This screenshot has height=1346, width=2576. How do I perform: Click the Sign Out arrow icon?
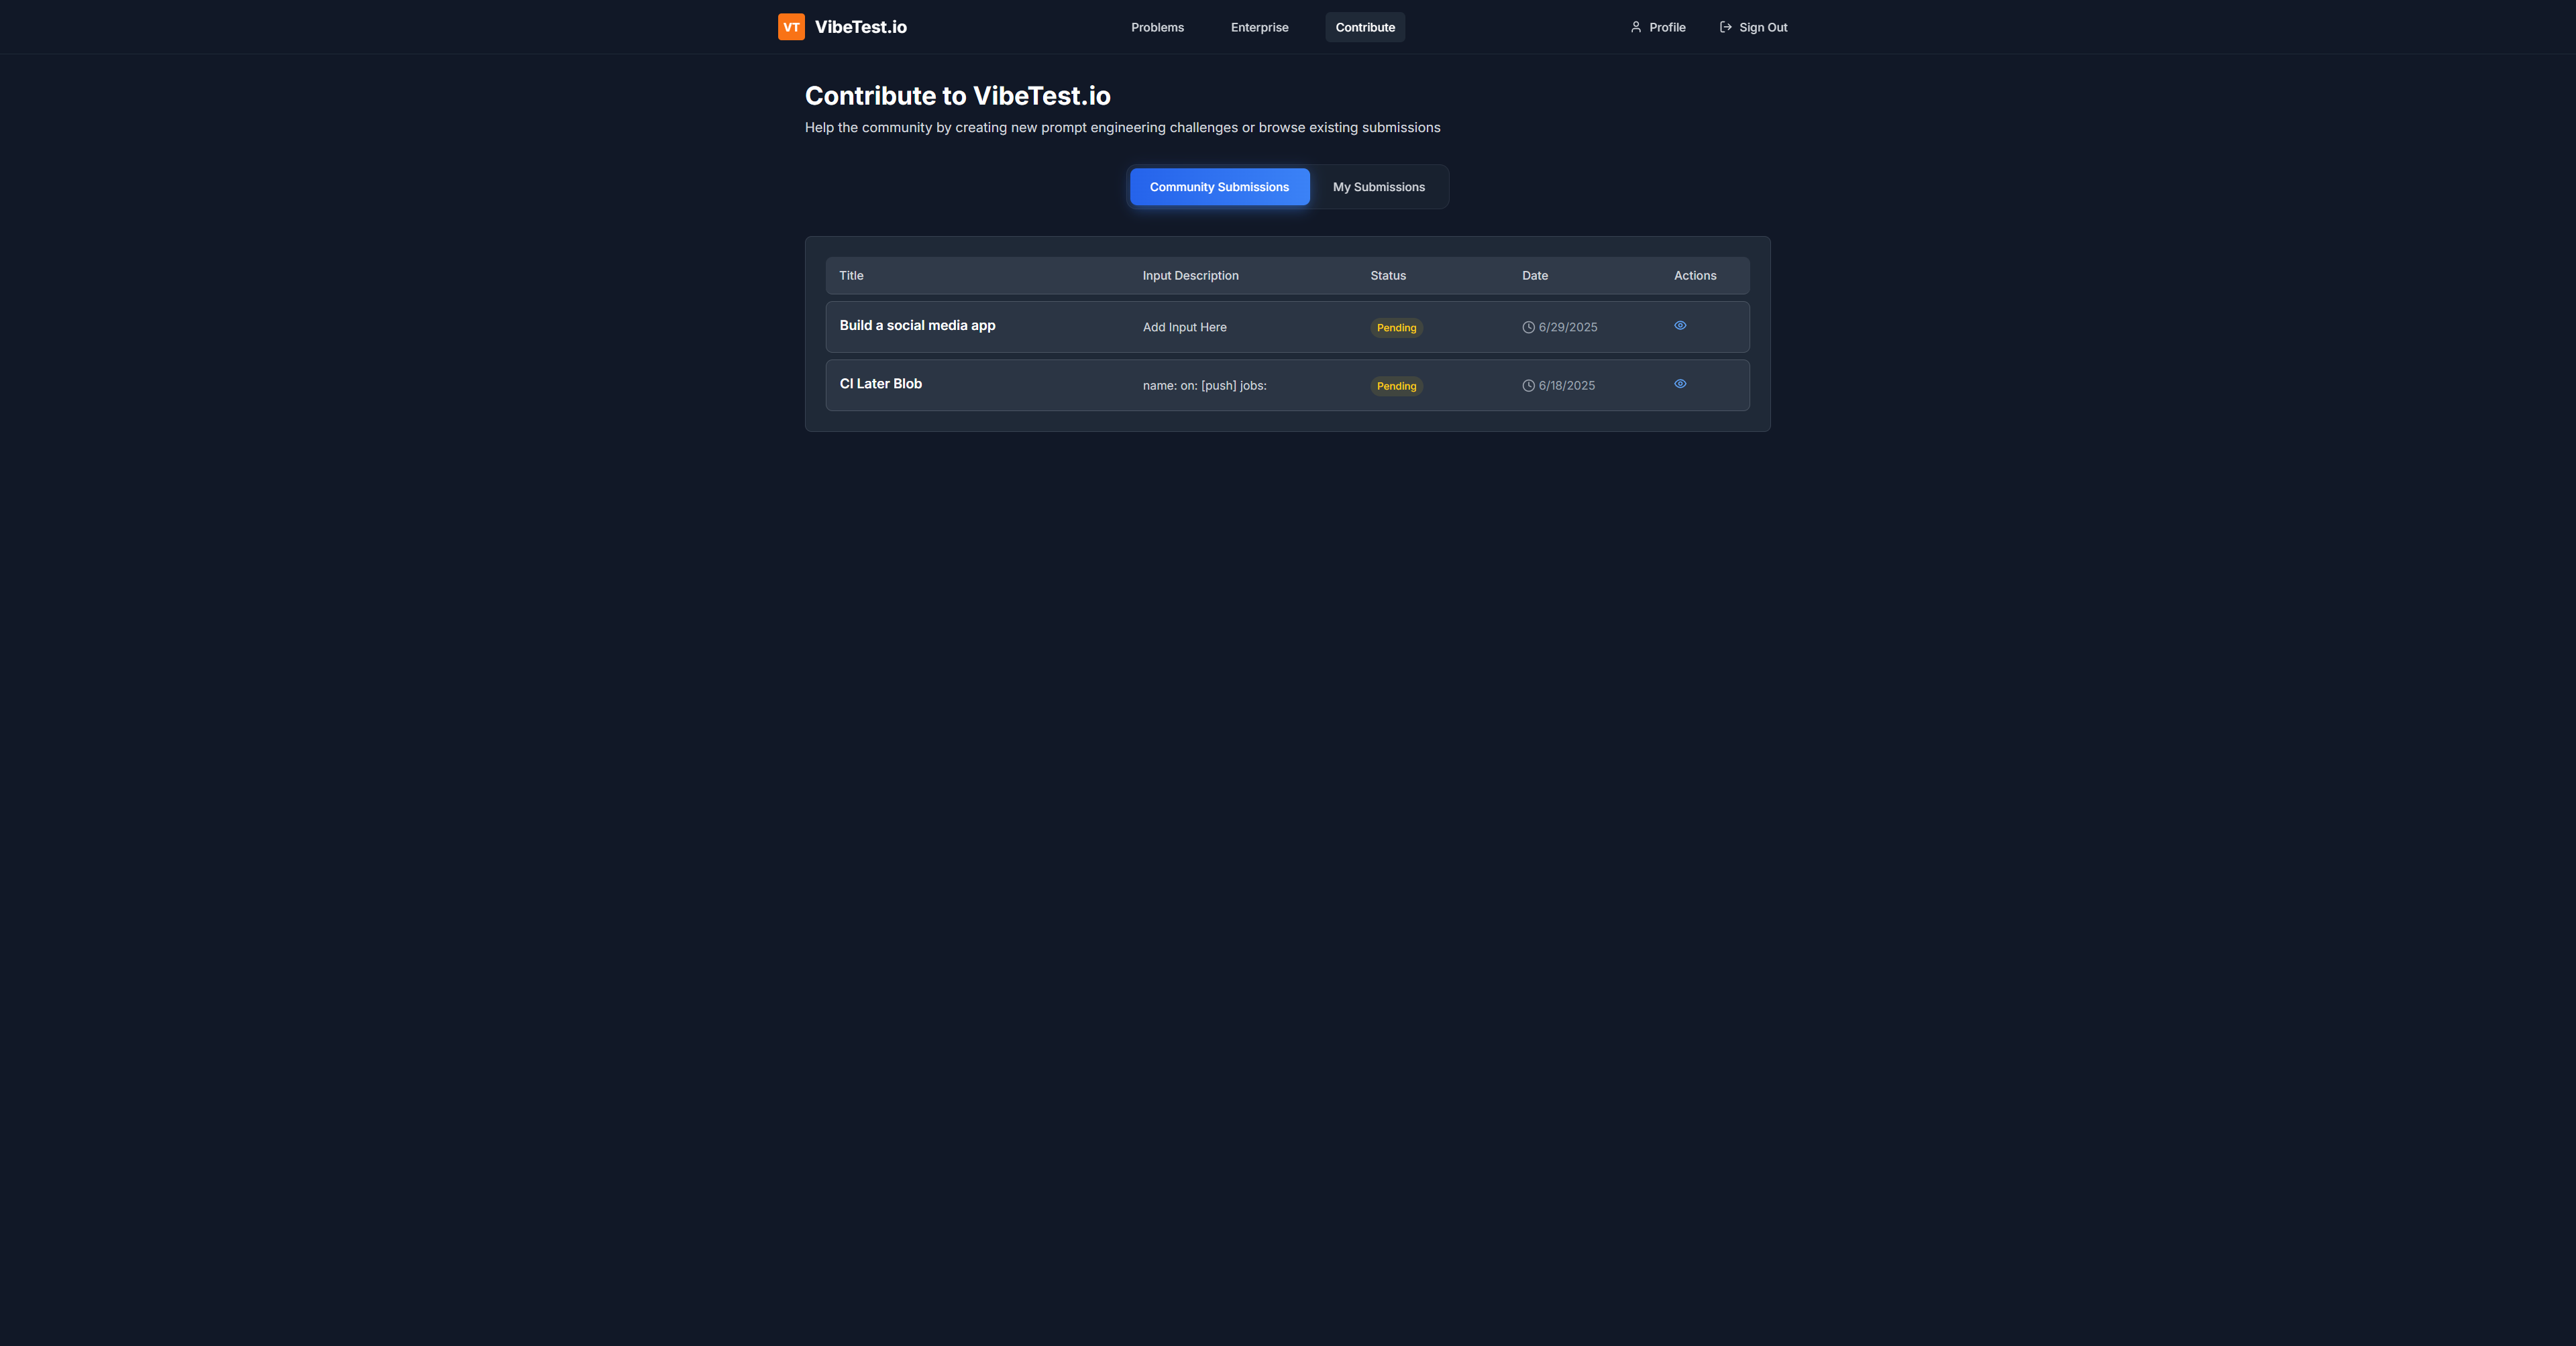coord(1725,27)
